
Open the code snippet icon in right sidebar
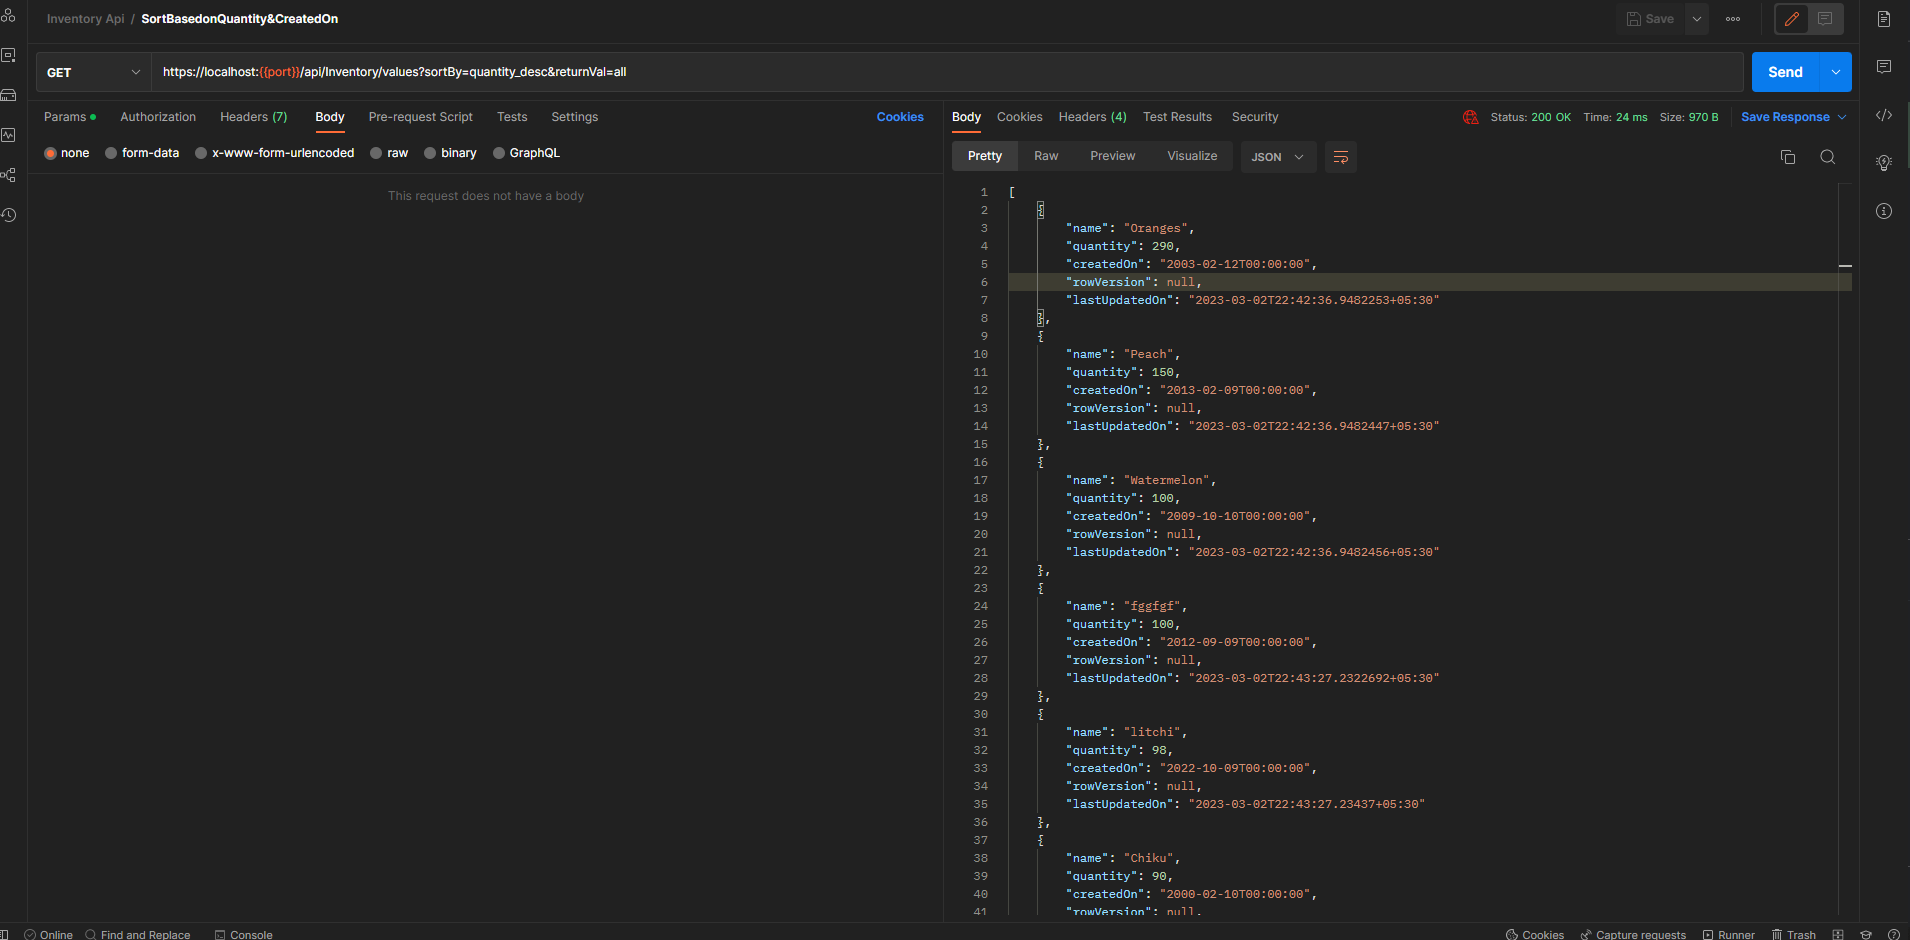point(1884,116)
